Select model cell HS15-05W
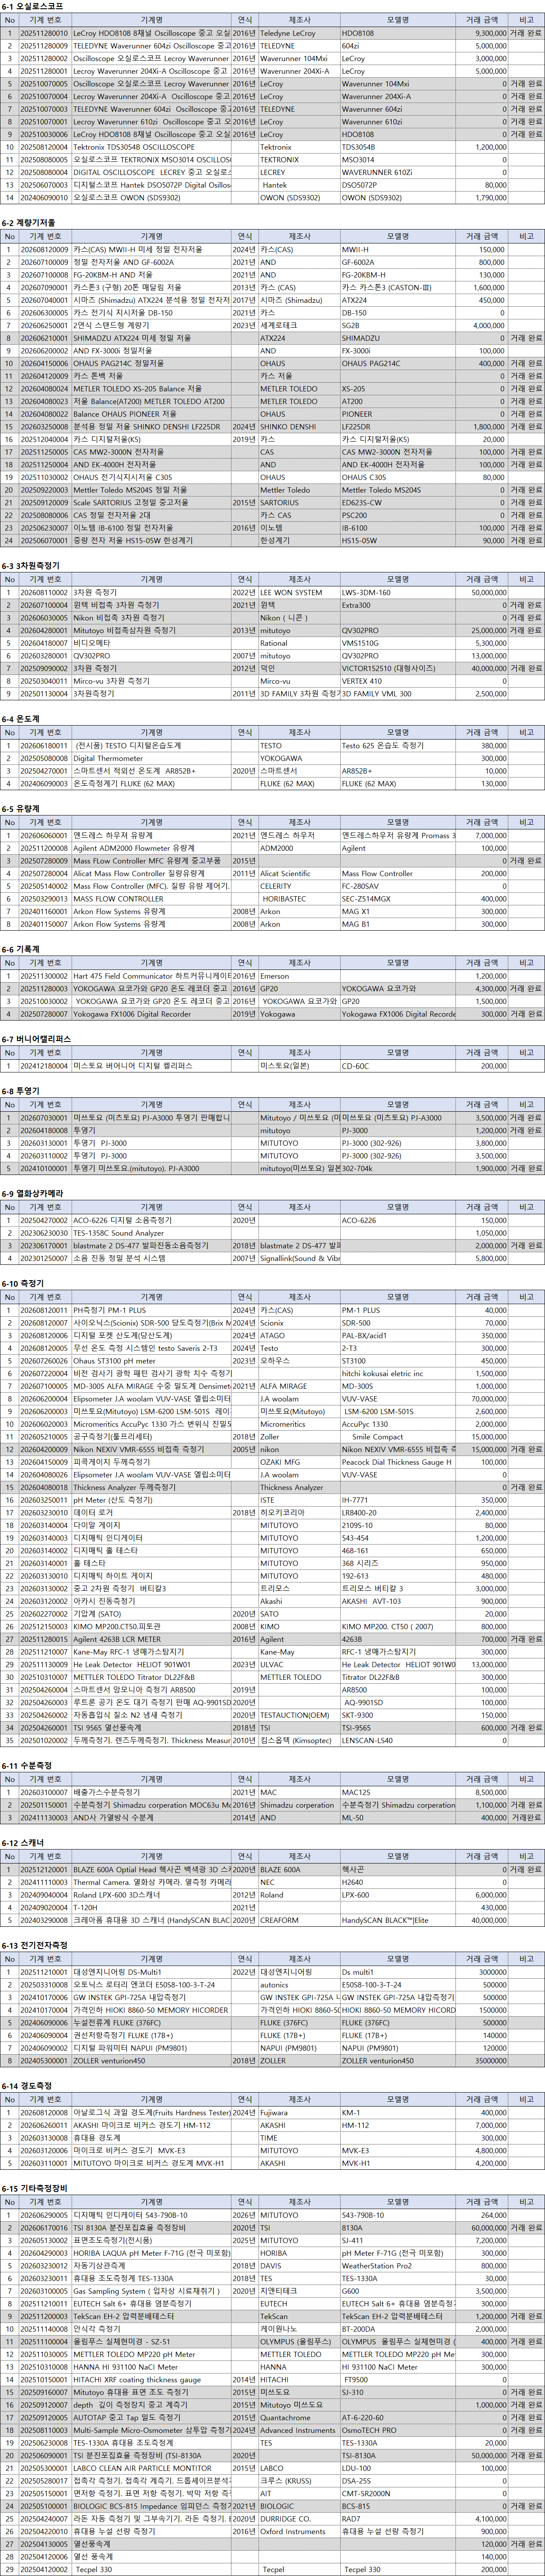545x2576 pixels. tap(397, 541)
